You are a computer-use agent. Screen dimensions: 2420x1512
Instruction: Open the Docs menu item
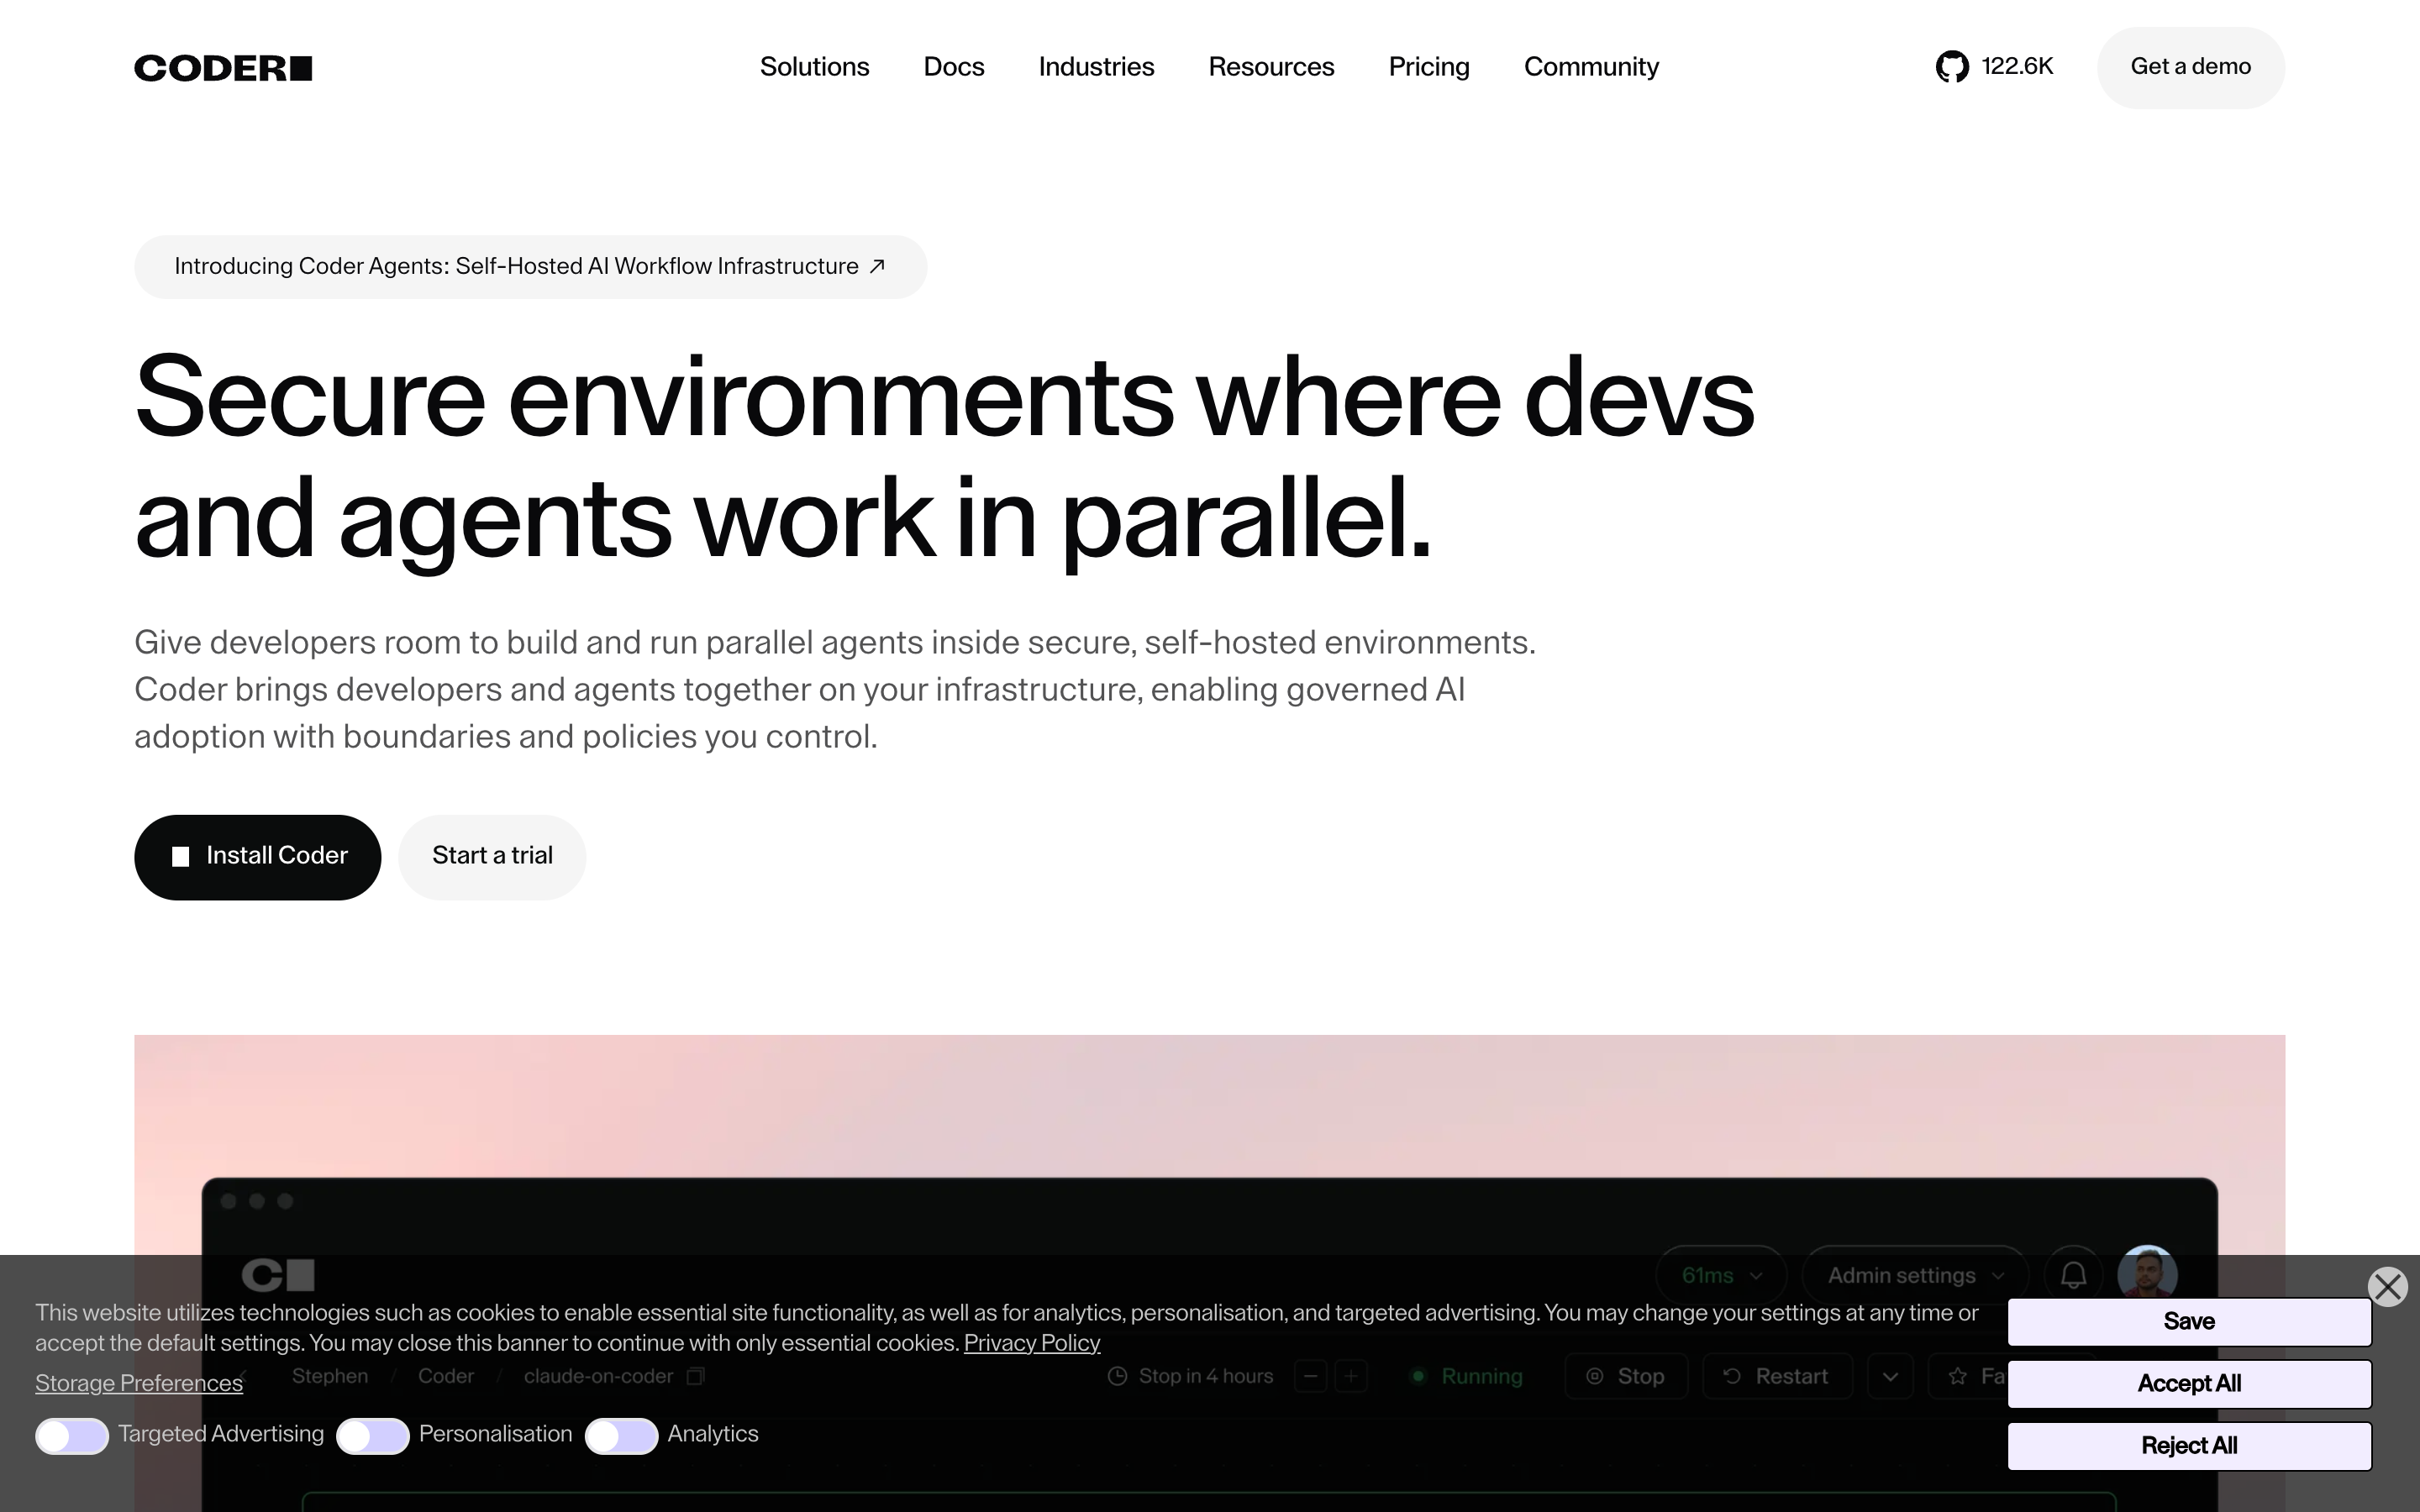(x=954, y=67)
